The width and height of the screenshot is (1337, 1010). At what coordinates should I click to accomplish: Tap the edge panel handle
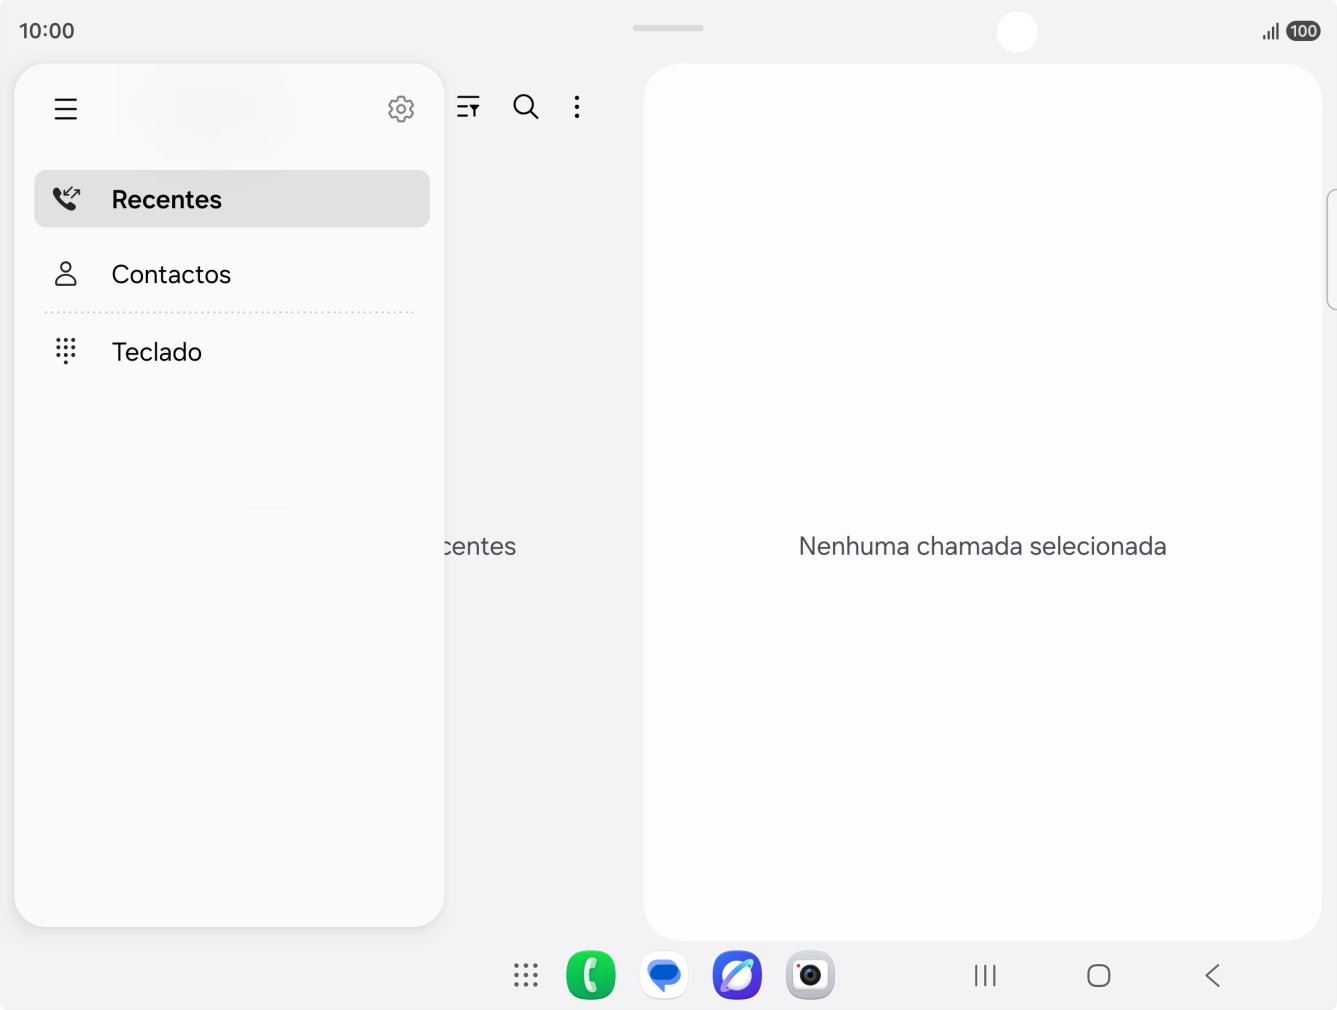pos(1331,249)
